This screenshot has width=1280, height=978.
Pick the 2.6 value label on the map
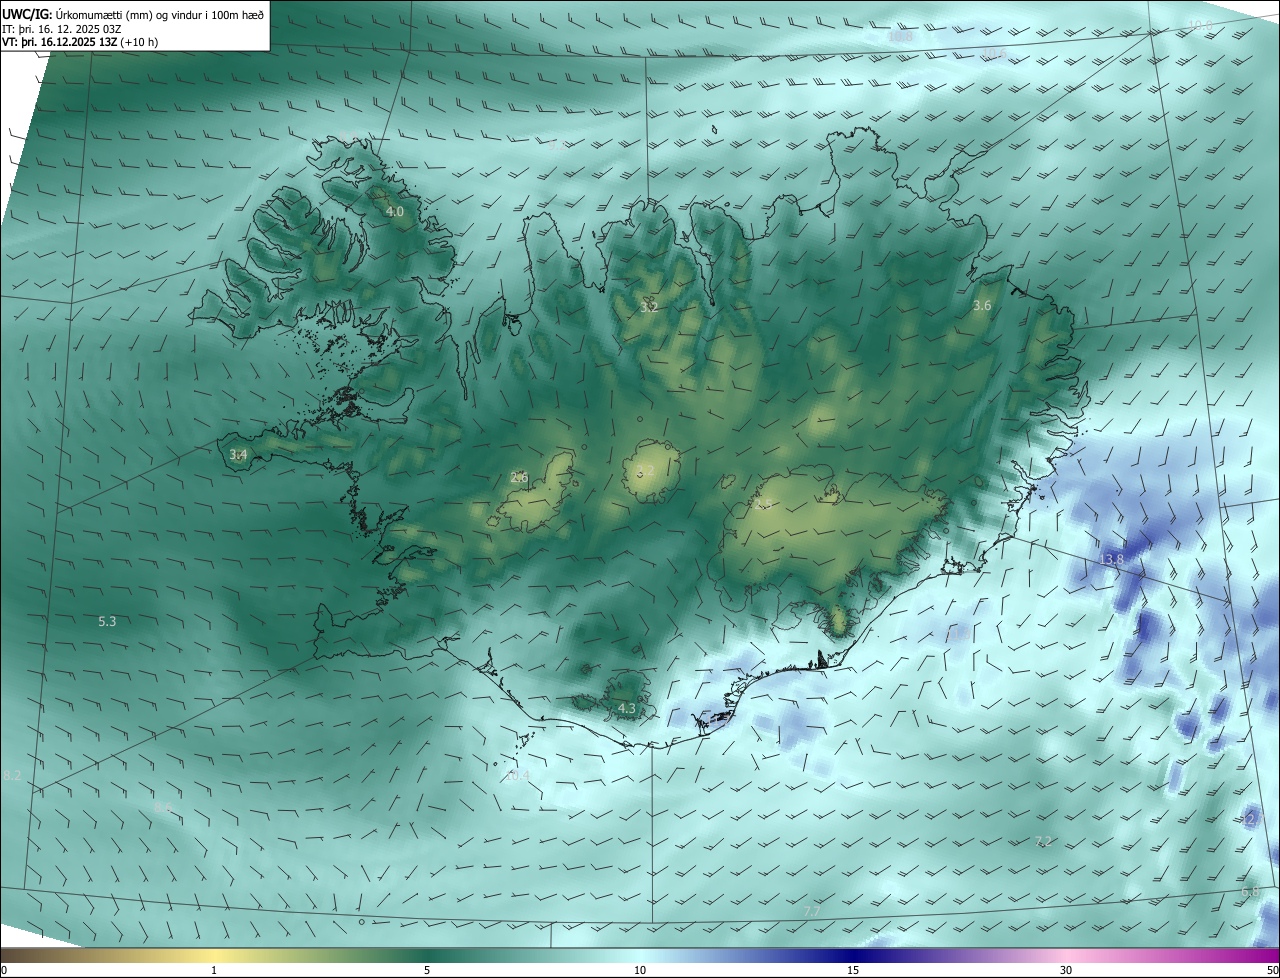(519, 478)
